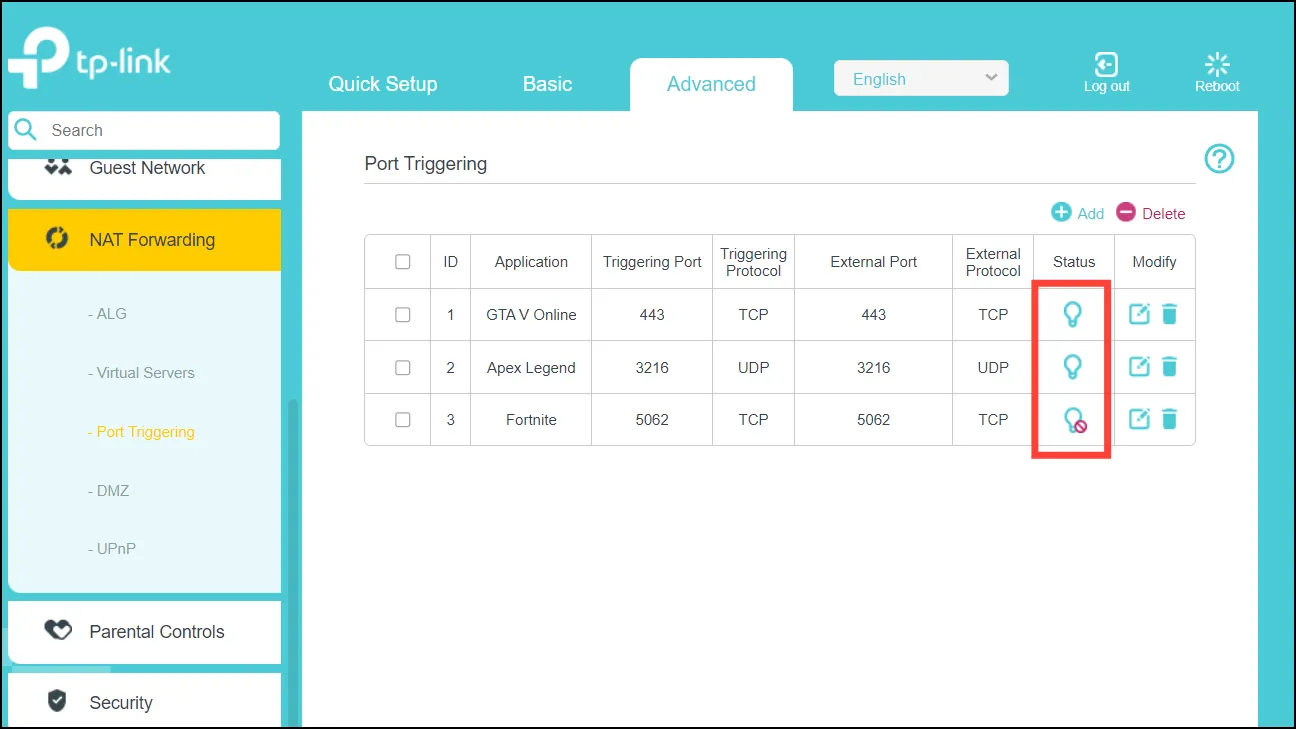The height and width of the screenshot is (729, 1296).
Task: Edit the Apex Legend entry
Action: [1139, 367]
